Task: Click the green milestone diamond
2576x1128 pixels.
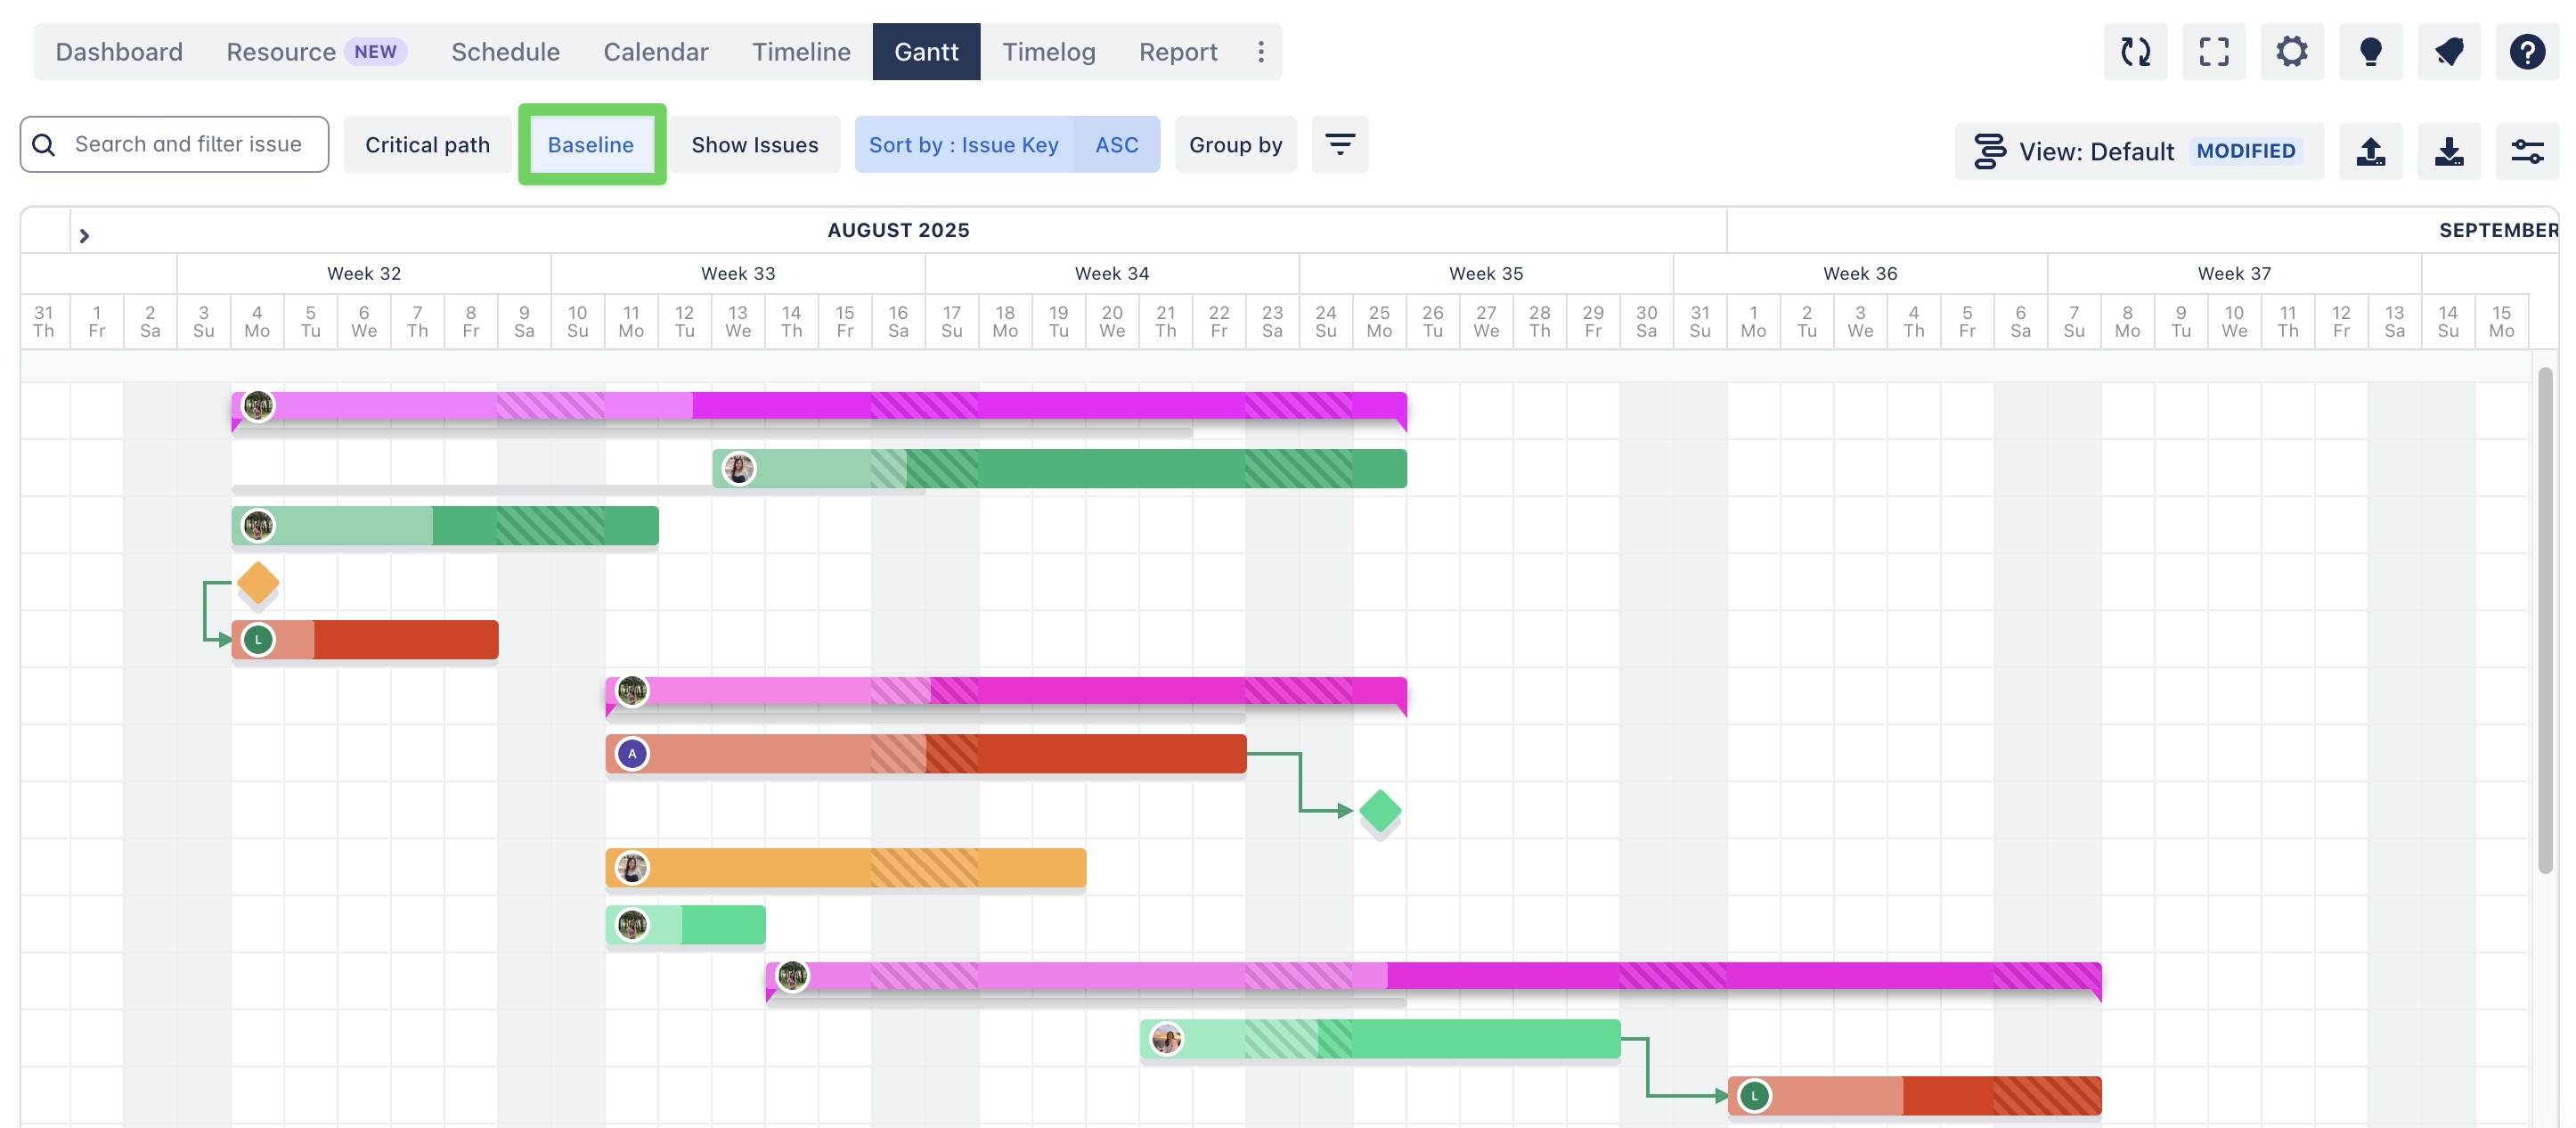Action: [x=1380, y=810]
